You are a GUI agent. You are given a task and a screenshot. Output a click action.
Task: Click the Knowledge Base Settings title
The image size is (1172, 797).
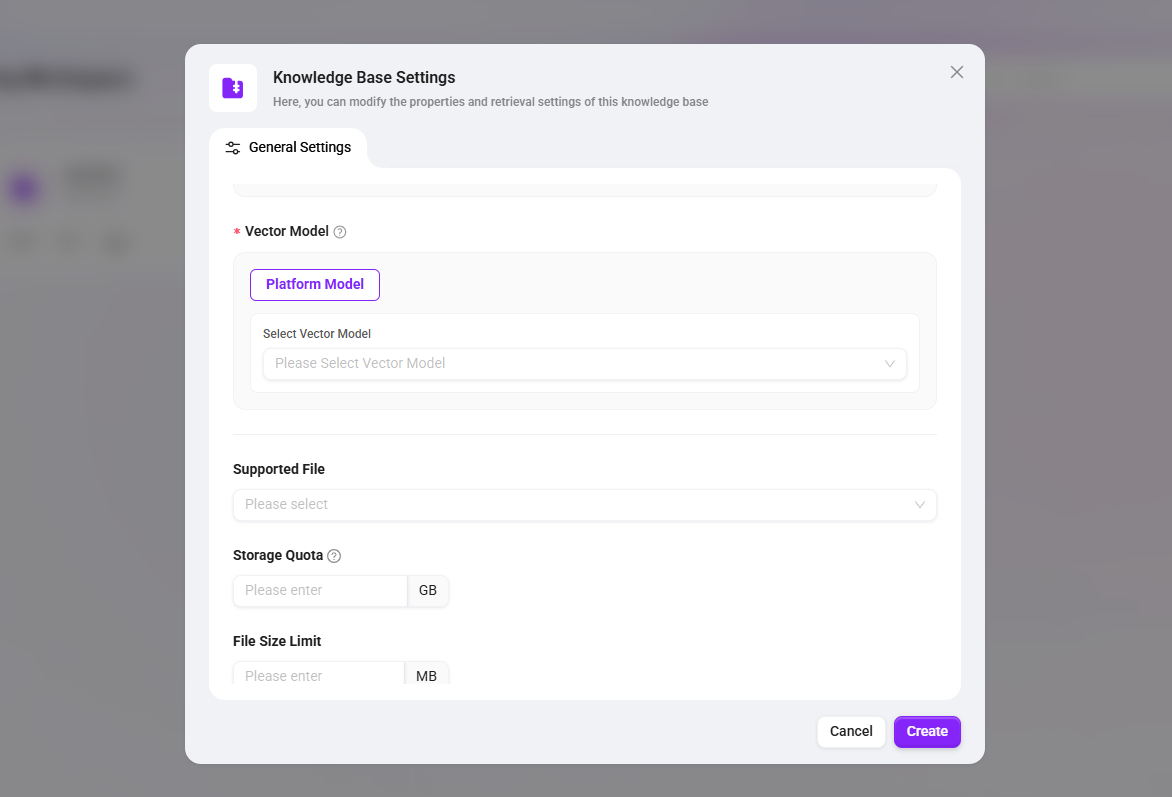coord(364,78)
